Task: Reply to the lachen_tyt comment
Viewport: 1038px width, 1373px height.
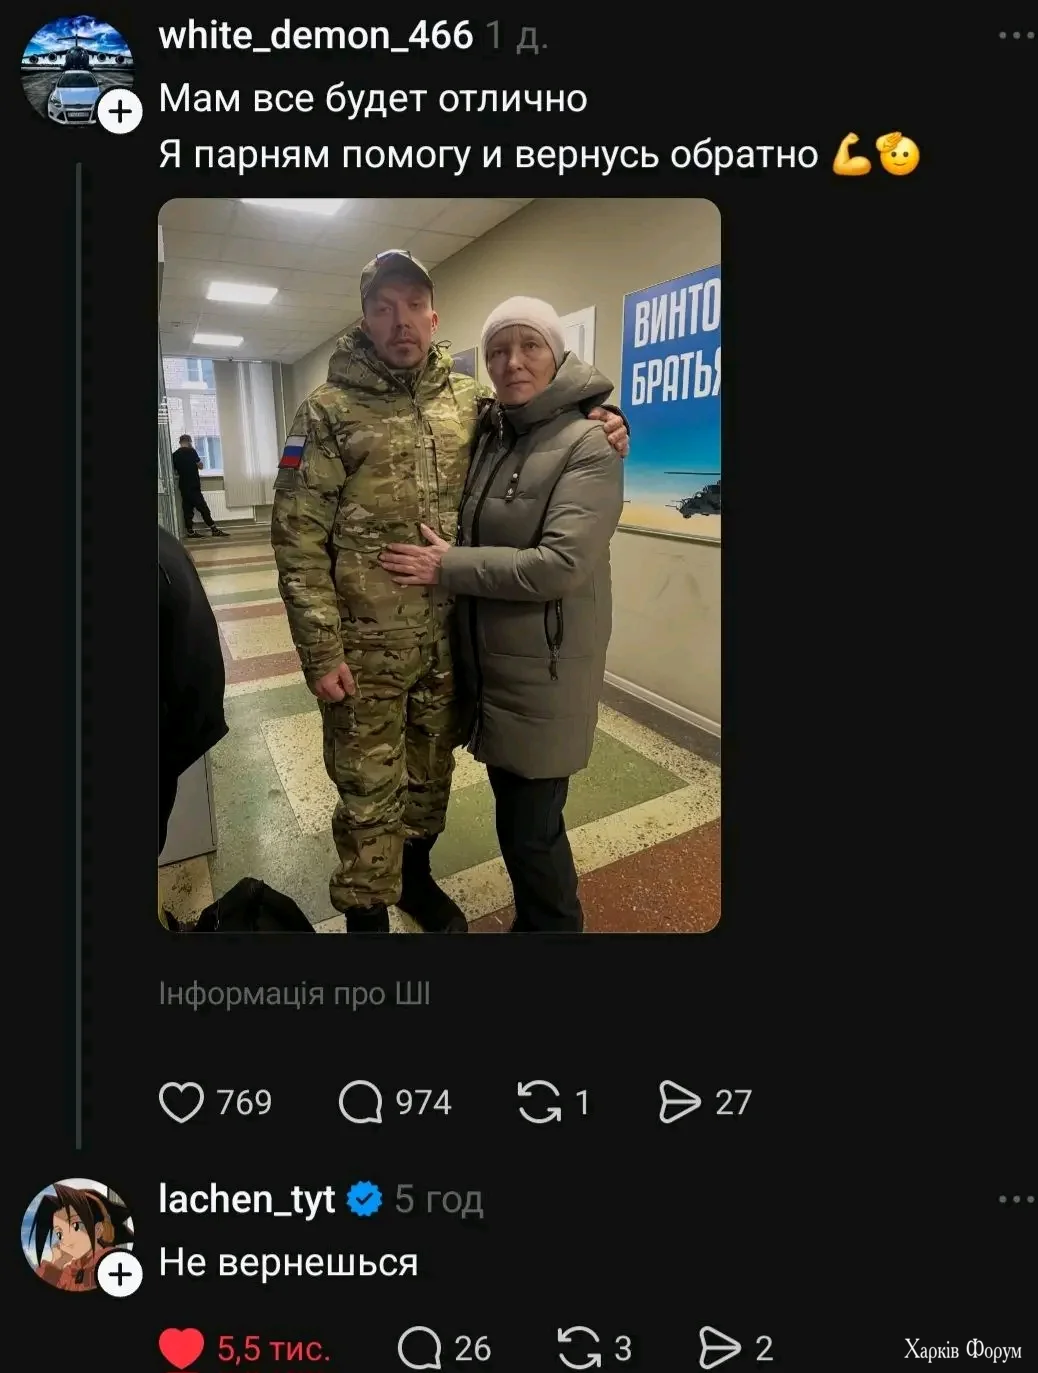Action: point(419,1348)
